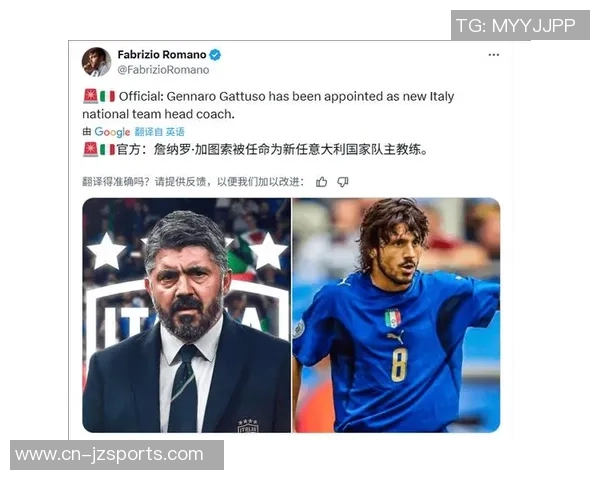Open the right photo of the player in blue jersey

click(x=396, y=315)
